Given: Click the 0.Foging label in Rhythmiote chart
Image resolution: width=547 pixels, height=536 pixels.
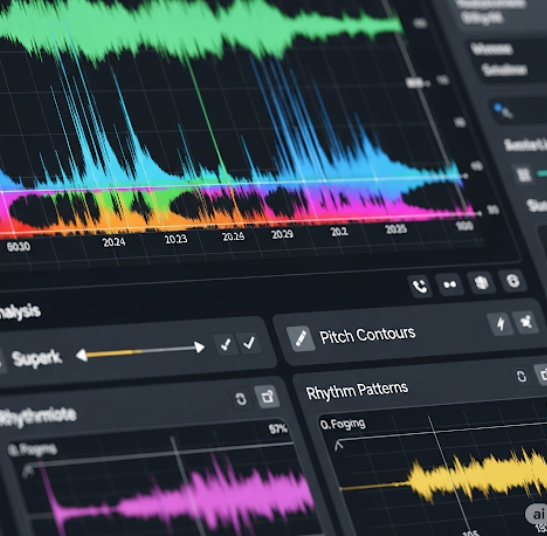Looking at the screenshot, I should pyautogui.click(x=32, y=450).
